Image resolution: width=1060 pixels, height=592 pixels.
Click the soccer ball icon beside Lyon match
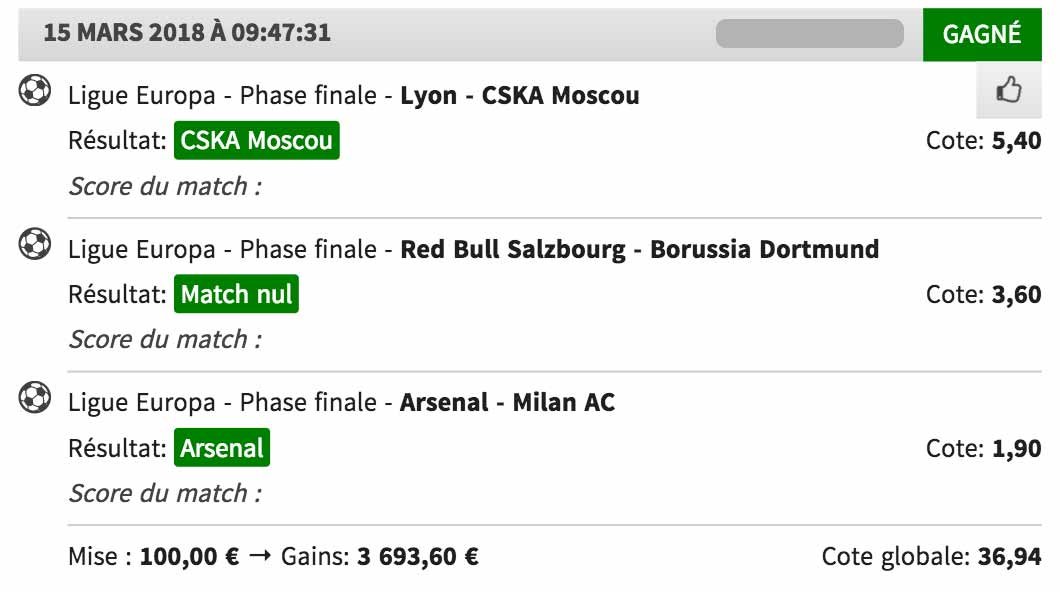coord(34,91)
